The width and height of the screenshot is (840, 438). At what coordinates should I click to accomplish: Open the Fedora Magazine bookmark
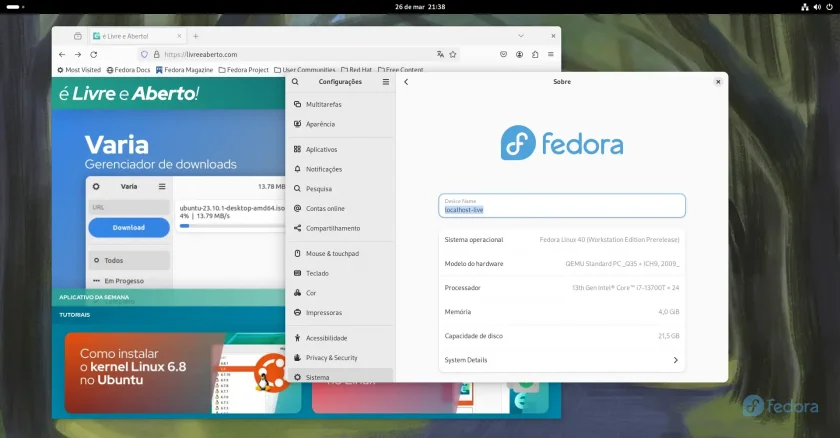click(x=184, y=70)
